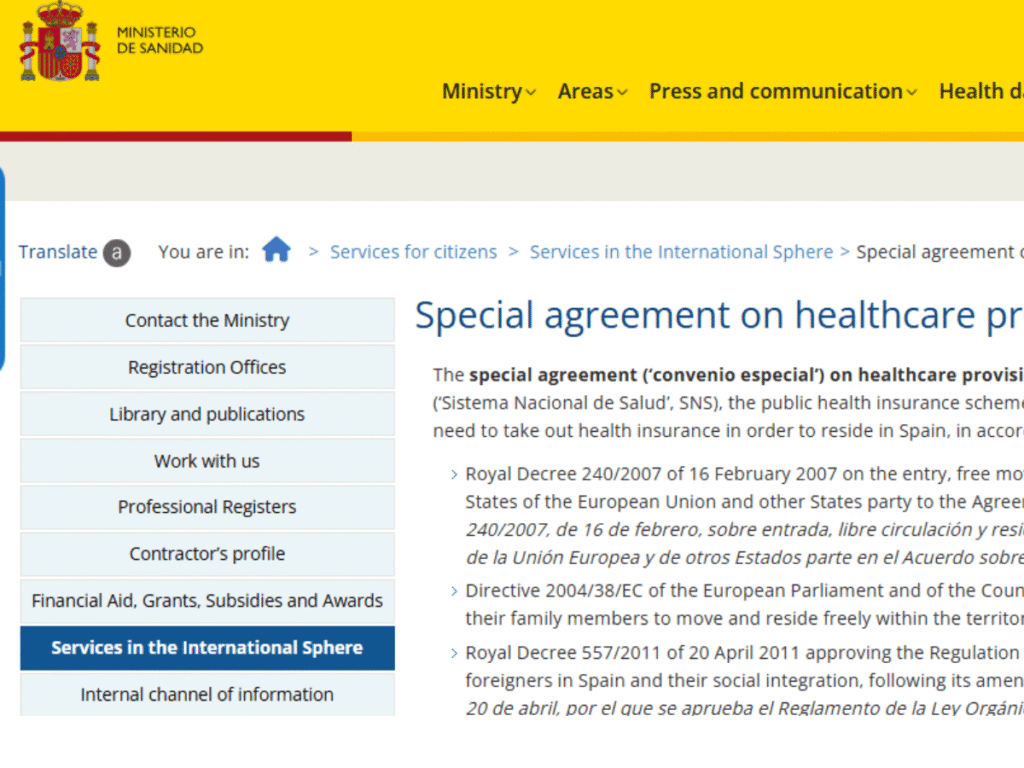Select 'Services in the International Sphere' in sidebar
Viewport: 1024px width, 768px height.
(x=207, y=647)
